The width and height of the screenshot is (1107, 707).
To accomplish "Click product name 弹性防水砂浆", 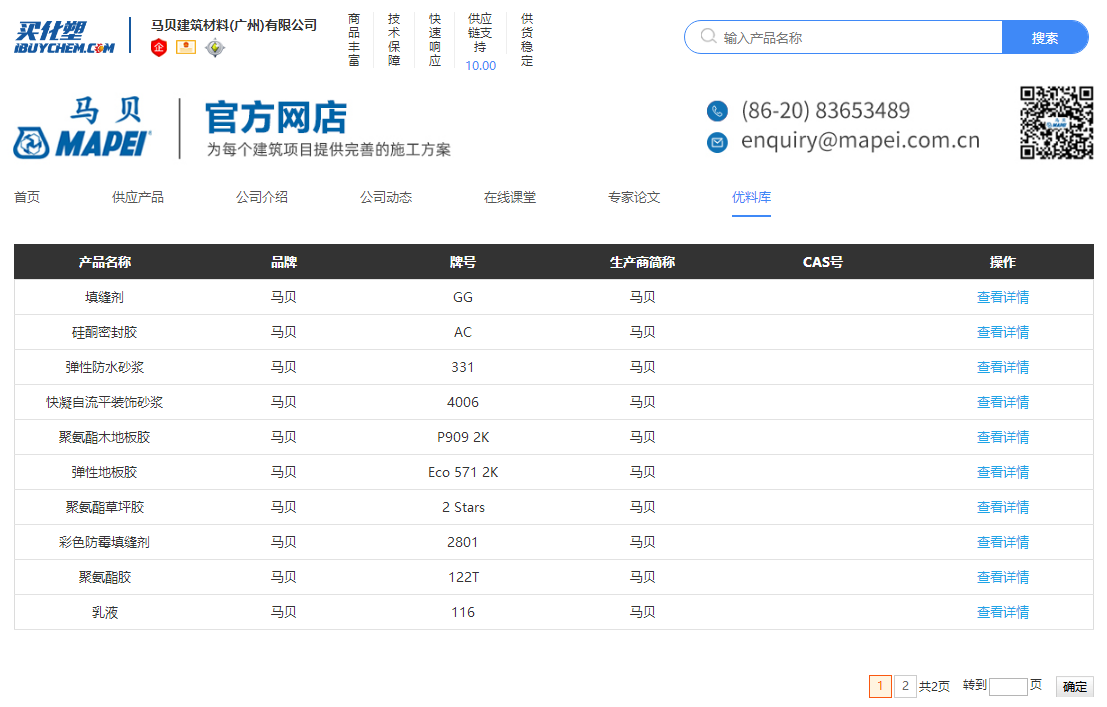I will (x=104, y=367).
